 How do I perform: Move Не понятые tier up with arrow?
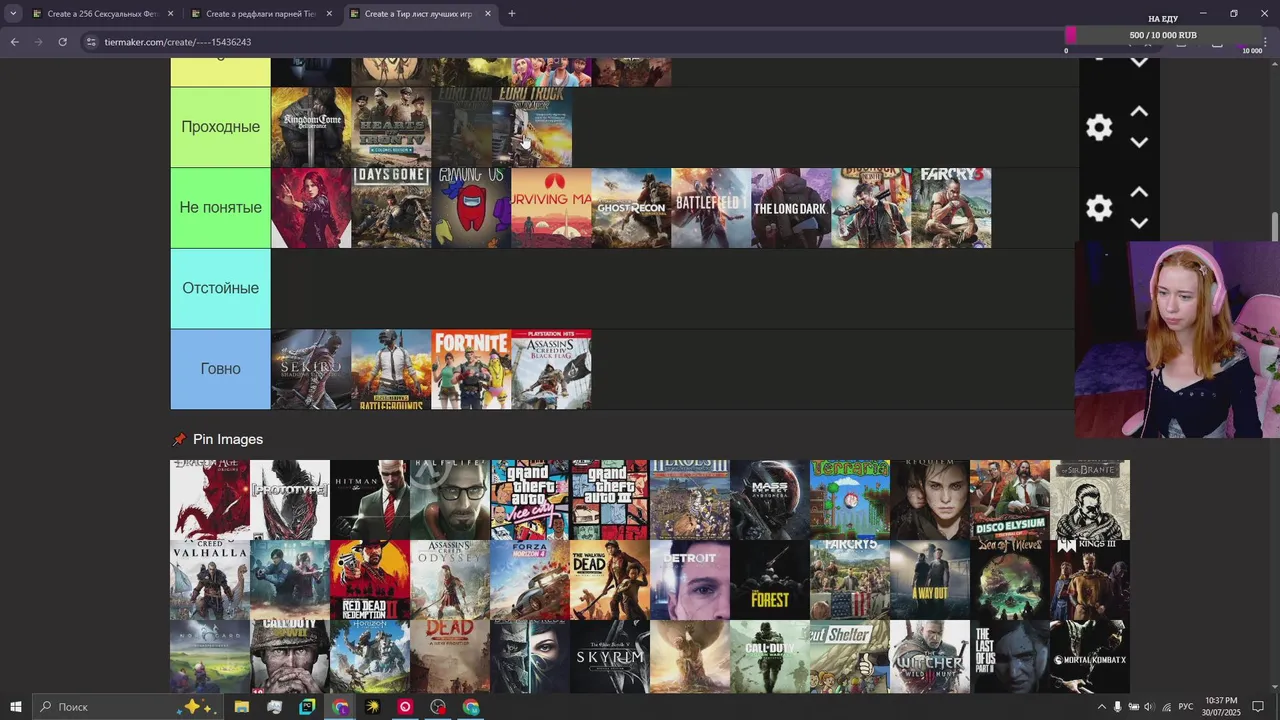tap(1139, 192)
